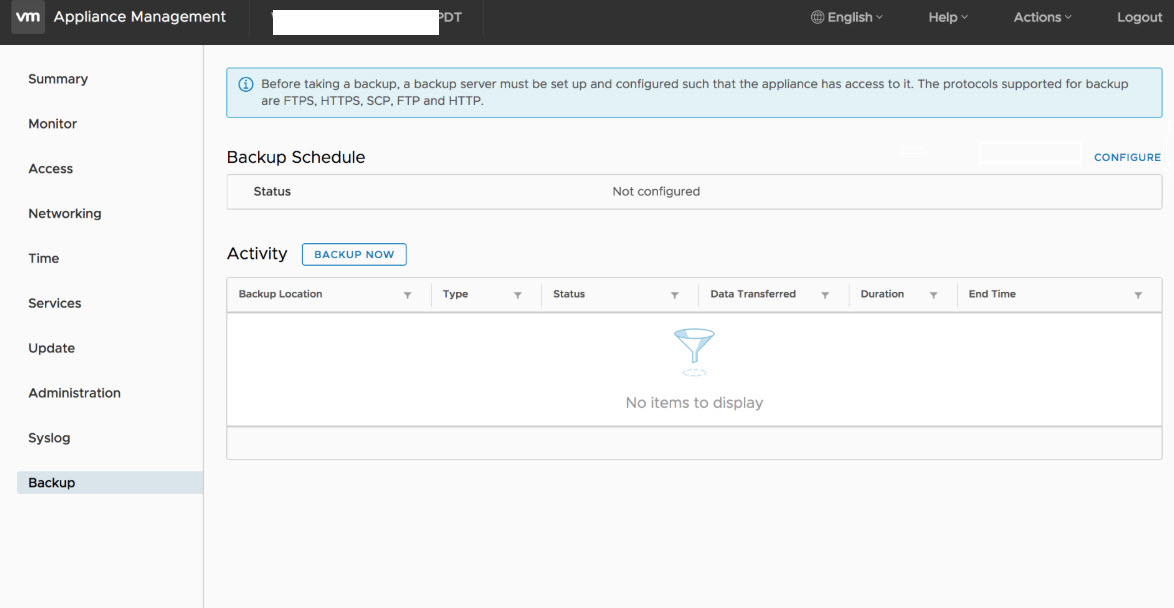Select Monitor in the left navigation
The height and width of the screenshot is (608, 1174).
tap(53, 124)
